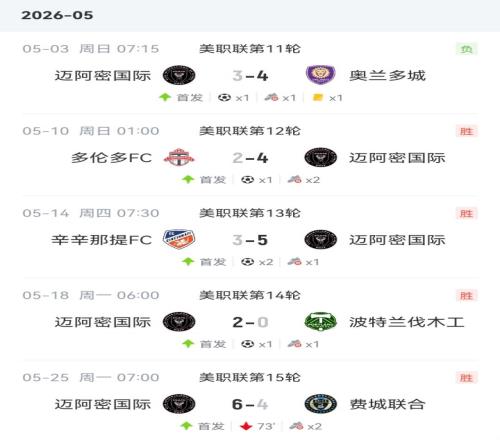Click the 波特兰伐木工 team name

click(x=407, y=322)
